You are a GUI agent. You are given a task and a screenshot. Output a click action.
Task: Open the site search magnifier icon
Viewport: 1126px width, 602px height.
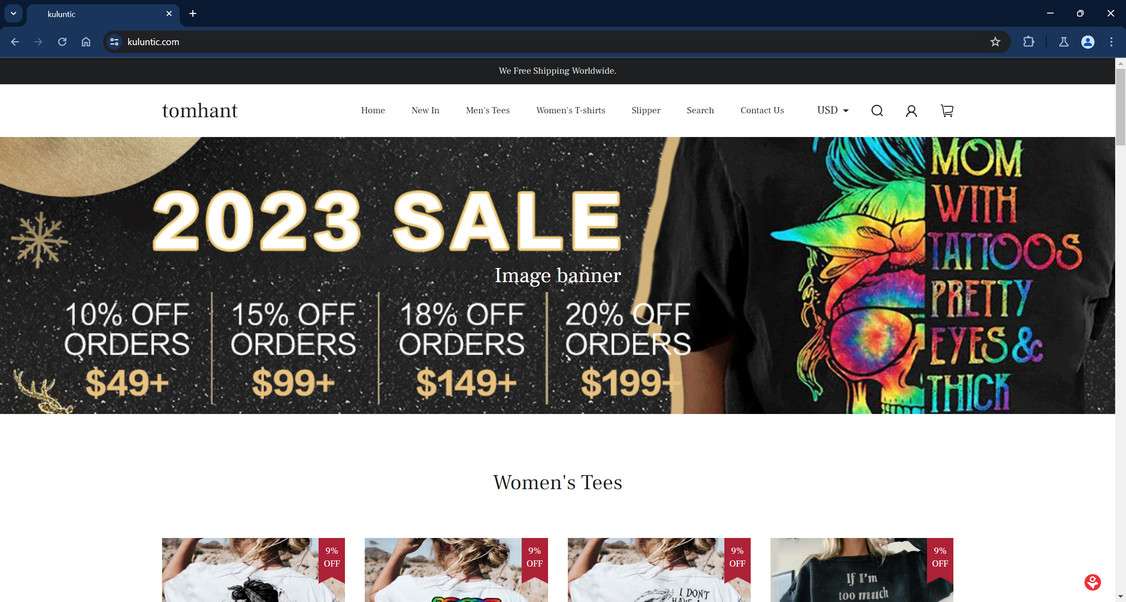(877, 111)
